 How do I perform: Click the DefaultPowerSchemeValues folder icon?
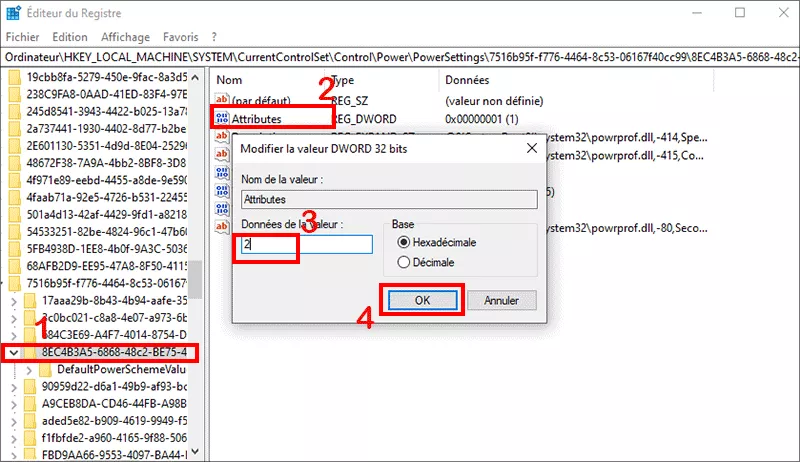pos(45,370)
